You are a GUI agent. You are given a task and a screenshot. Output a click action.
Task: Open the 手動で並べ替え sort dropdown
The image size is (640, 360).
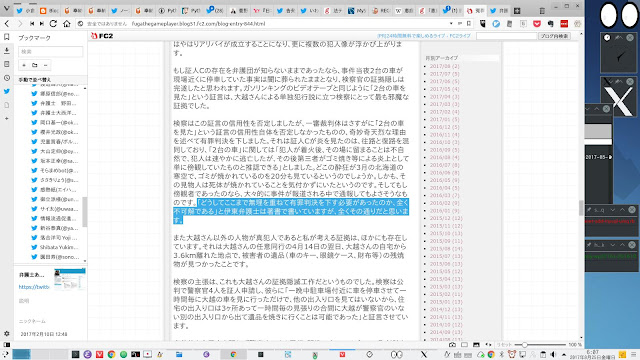[x=51, y=80]
